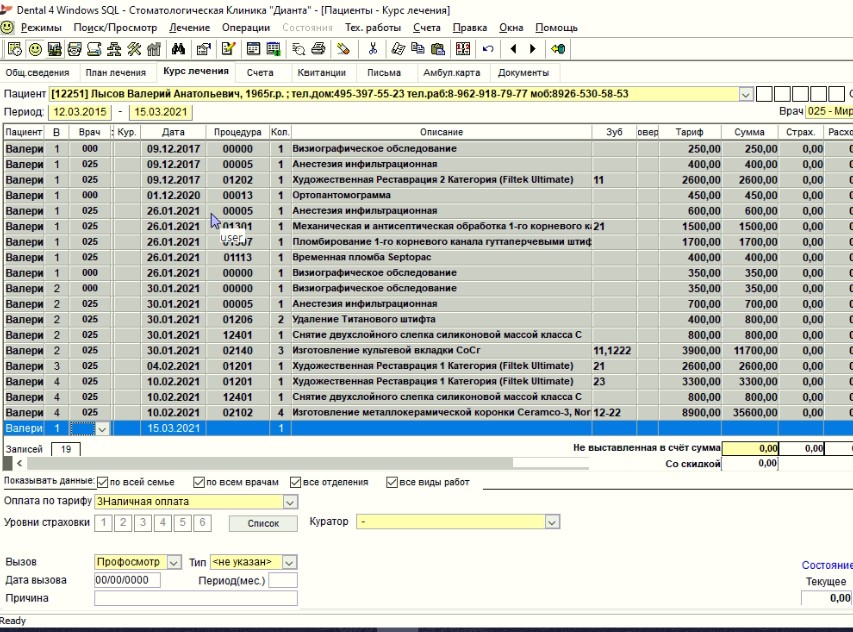Screen dimensions: 853x632
Task: Click the right arrow next-record icon
Action: point(532,48)
